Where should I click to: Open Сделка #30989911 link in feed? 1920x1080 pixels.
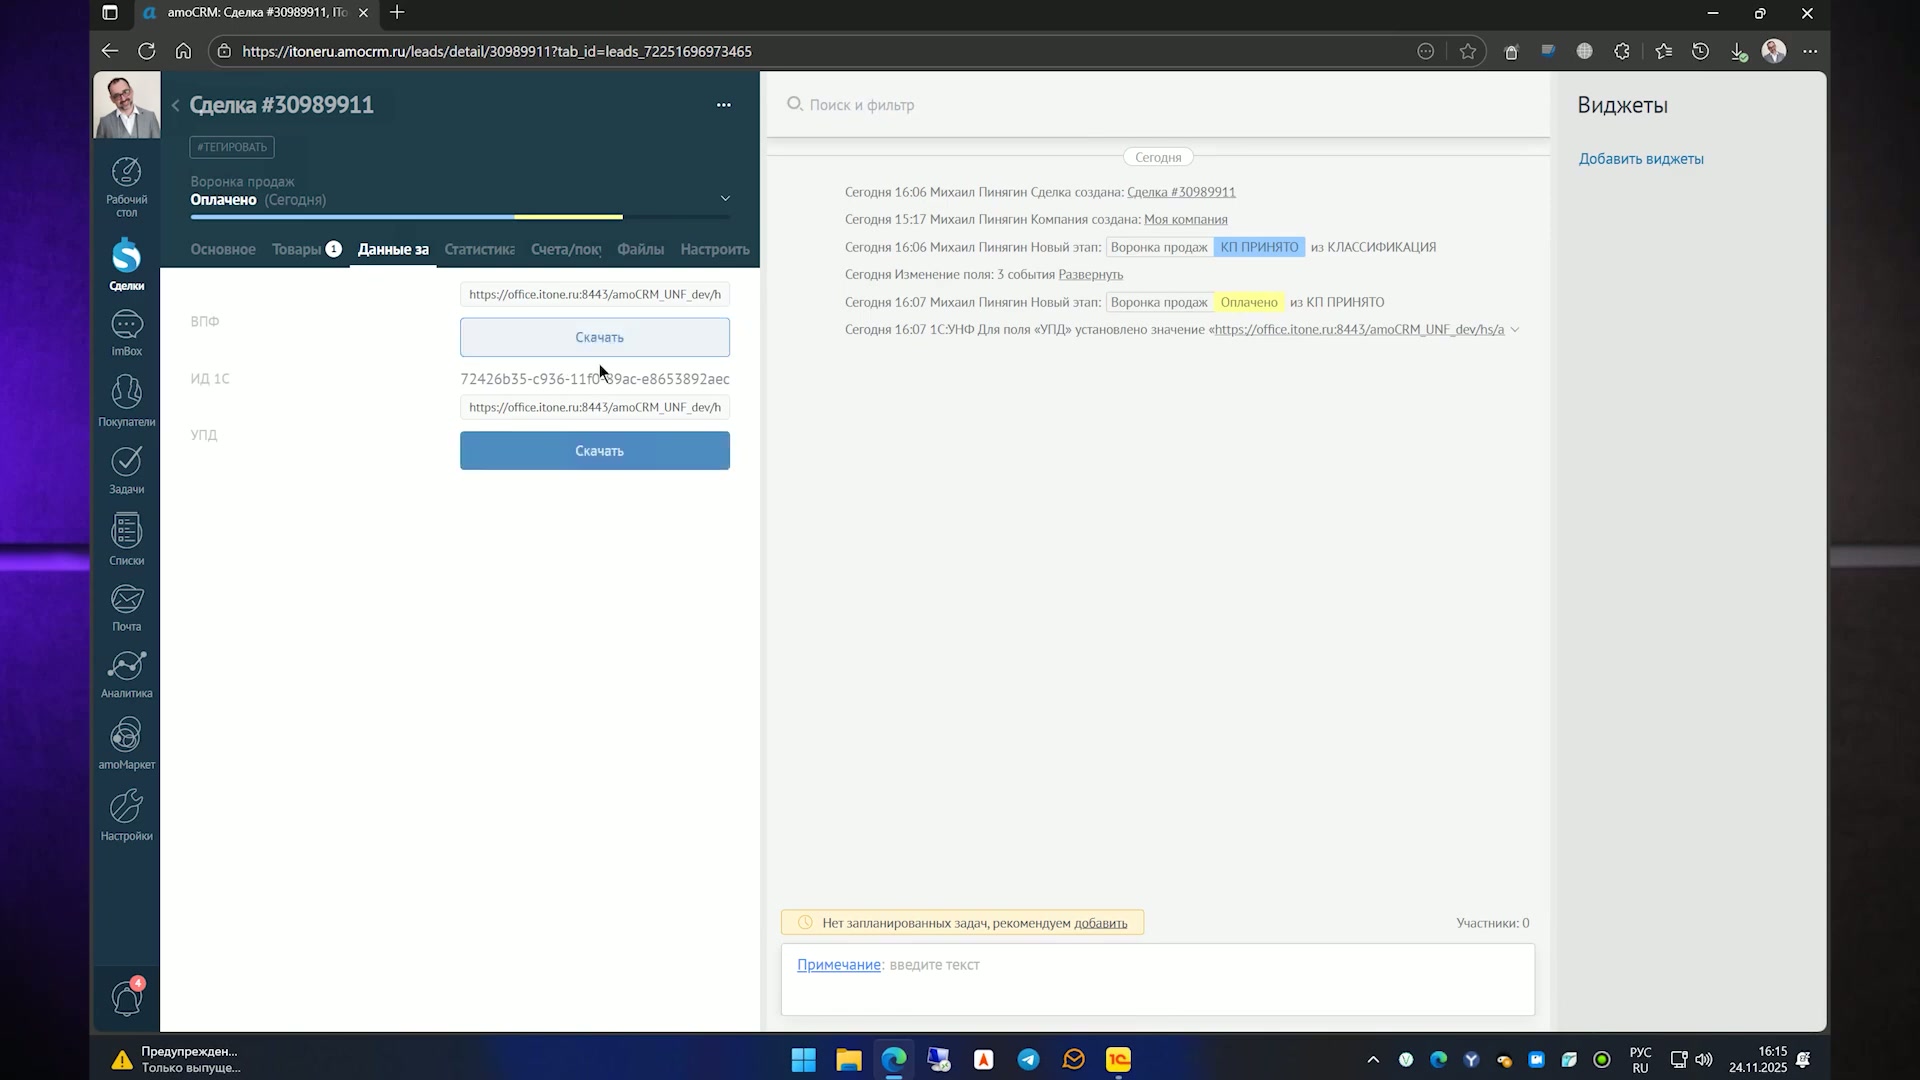tap(1181, 192)
